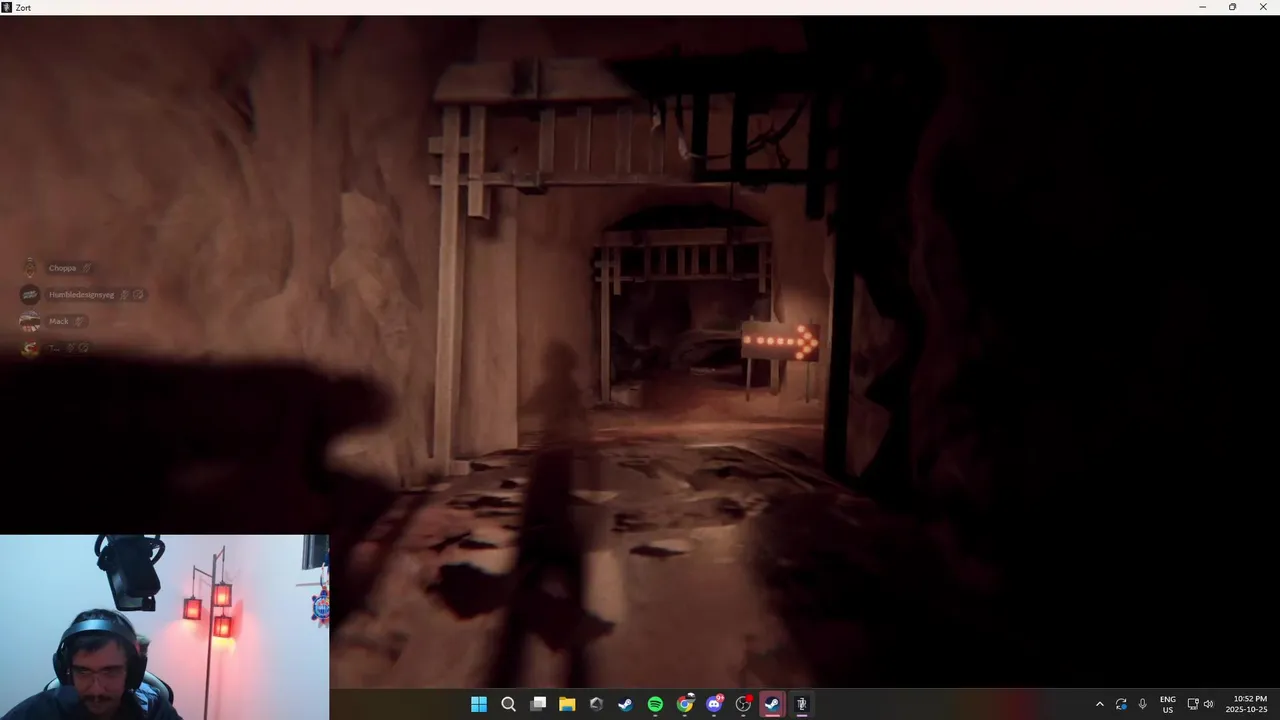The height and width of the screenshot is (720, 1280).
Task: Launch File Explorer from taskbar
Action: [567, 704]
